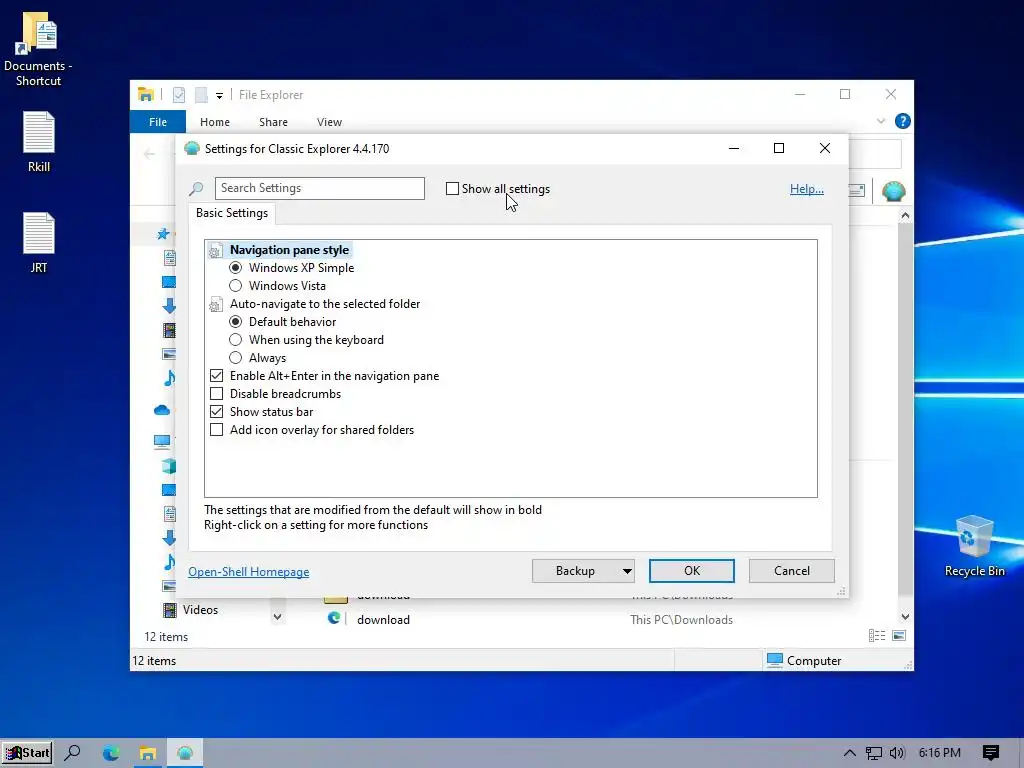The width and height of the screenshot is (1024, 768).
Task: Open taskbar search magnifier
Action: (x=72, y=752)
